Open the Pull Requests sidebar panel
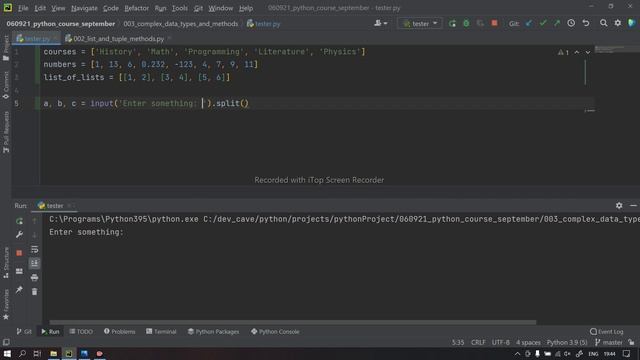This screenshot has height=360, width=640. [x=6, y=132]
